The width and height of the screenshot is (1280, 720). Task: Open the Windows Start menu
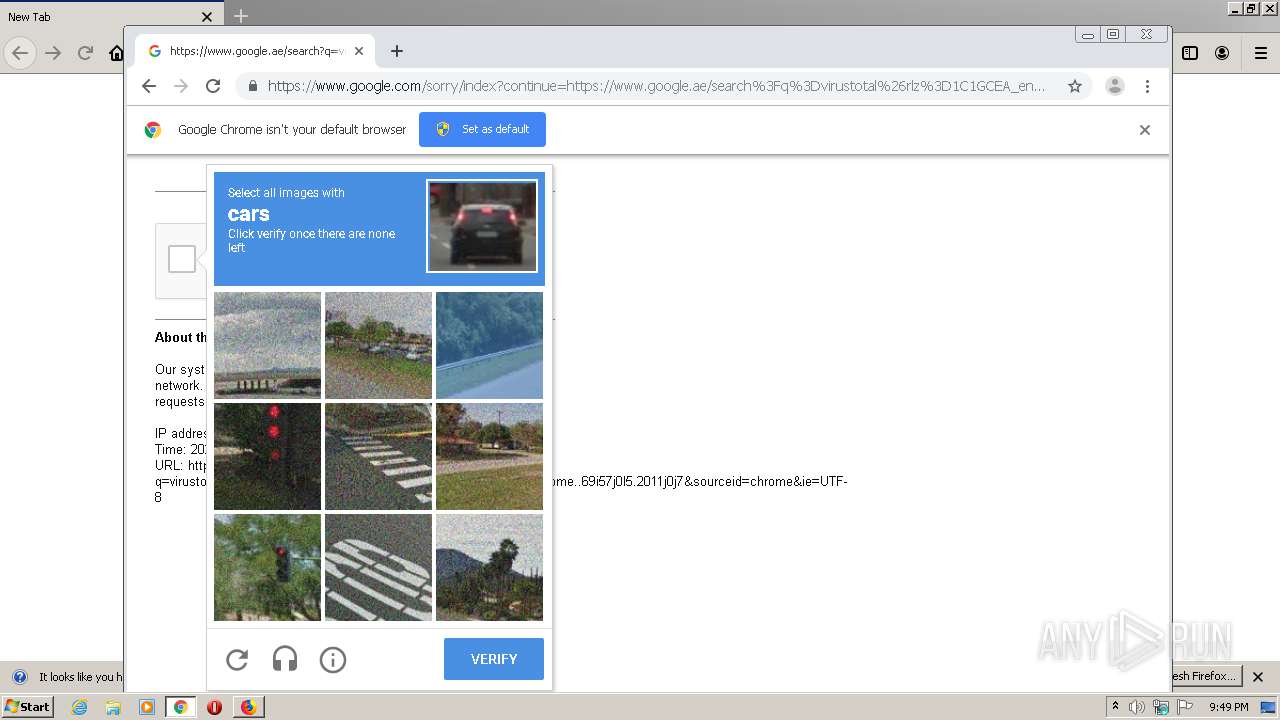coord(28,707)
